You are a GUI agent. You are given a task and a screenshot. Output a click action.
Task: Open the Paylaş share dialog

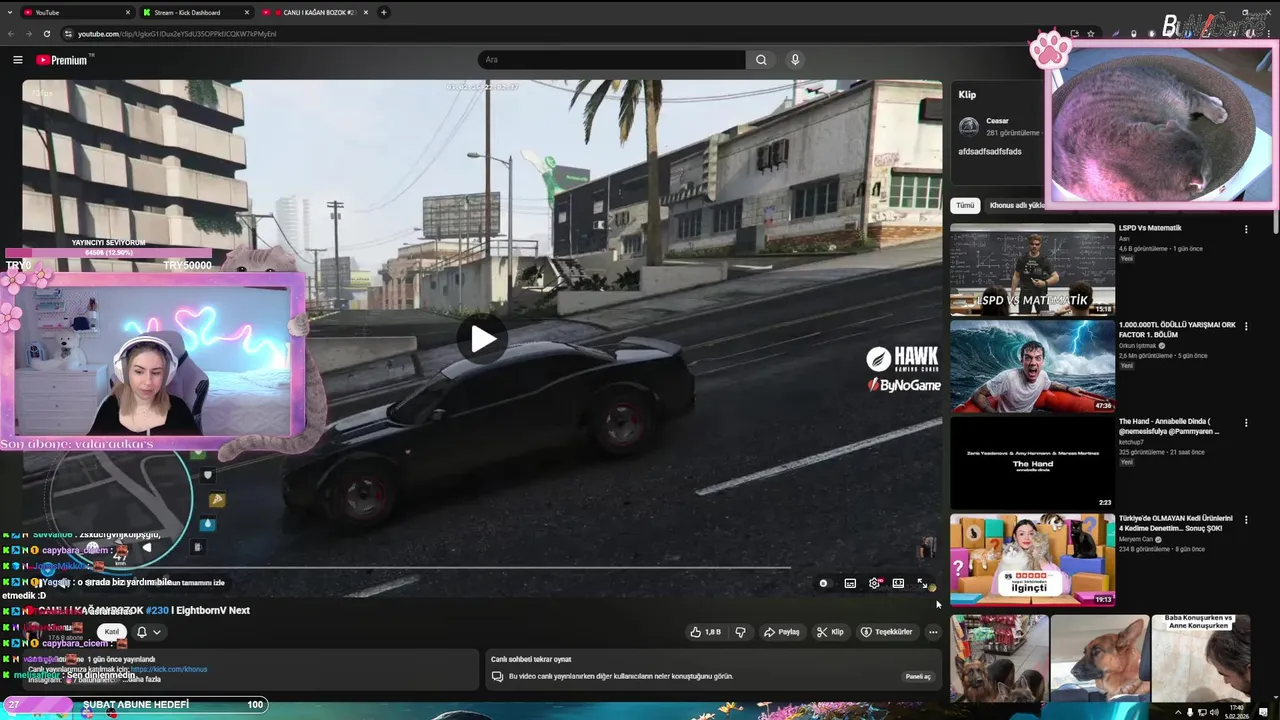tap(782, 632)
